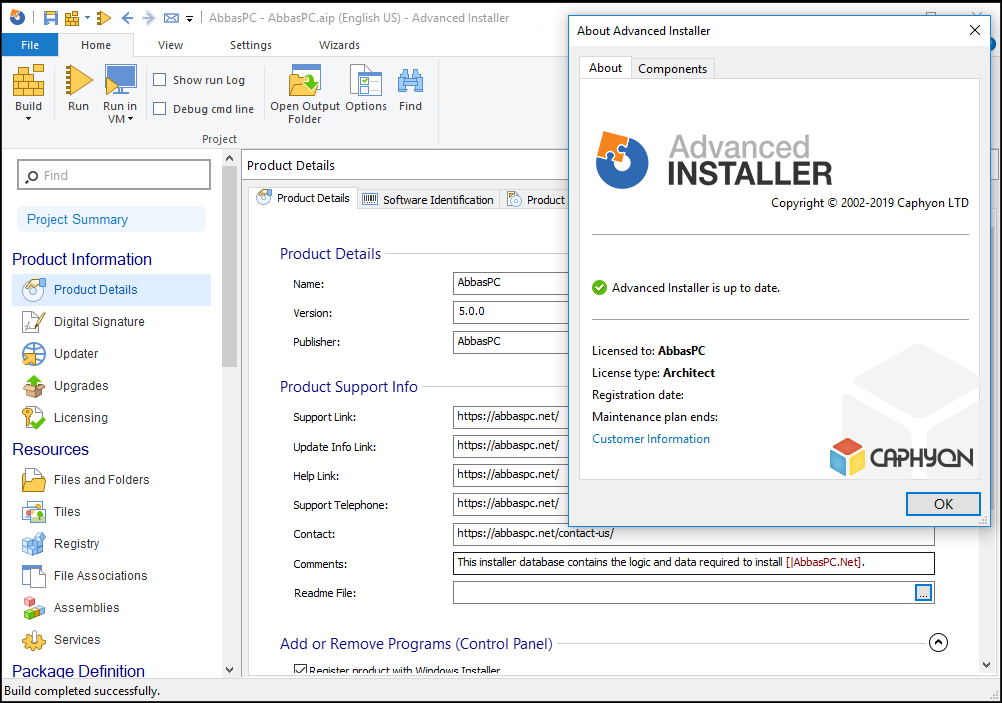Switch to Components tab in About dialog
The width and height of the screenshot is (1002, 703).
click(x=672, y=68)
